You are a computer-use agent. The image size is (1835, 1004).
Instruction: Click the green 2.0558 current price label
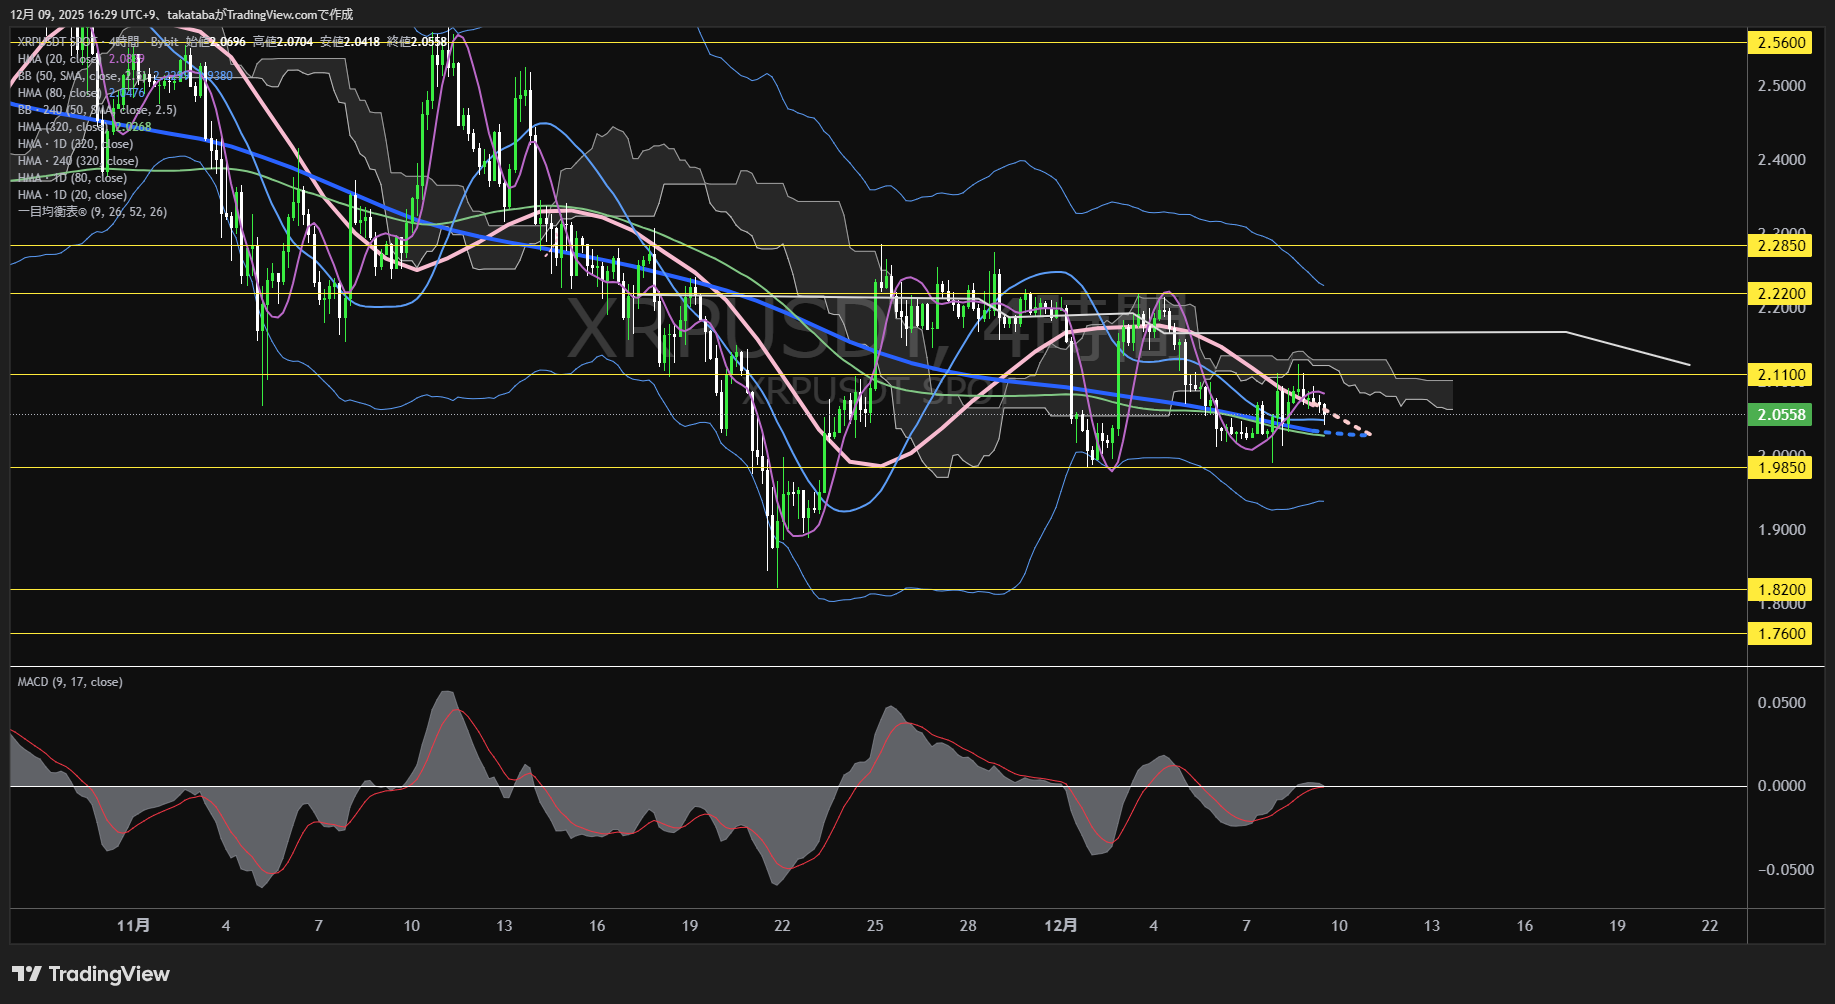coord(1781,415)
